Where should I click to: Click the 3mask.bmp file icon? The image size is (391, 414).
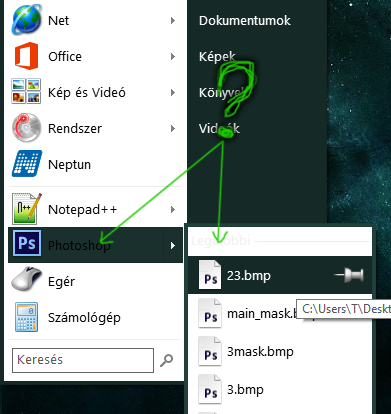click(210, 351)
